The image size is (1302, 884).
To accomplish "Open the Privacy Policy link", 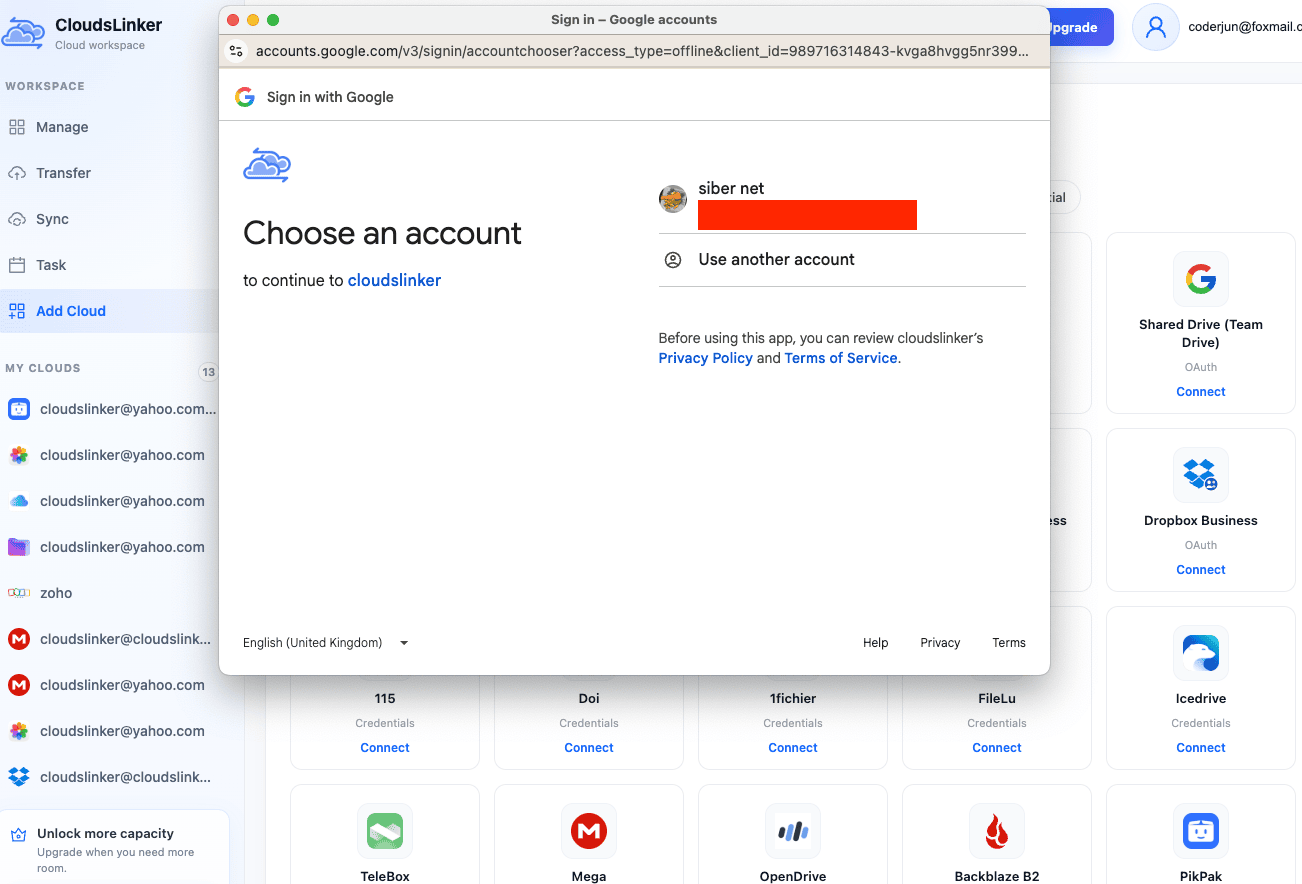I will coord(705,358).
